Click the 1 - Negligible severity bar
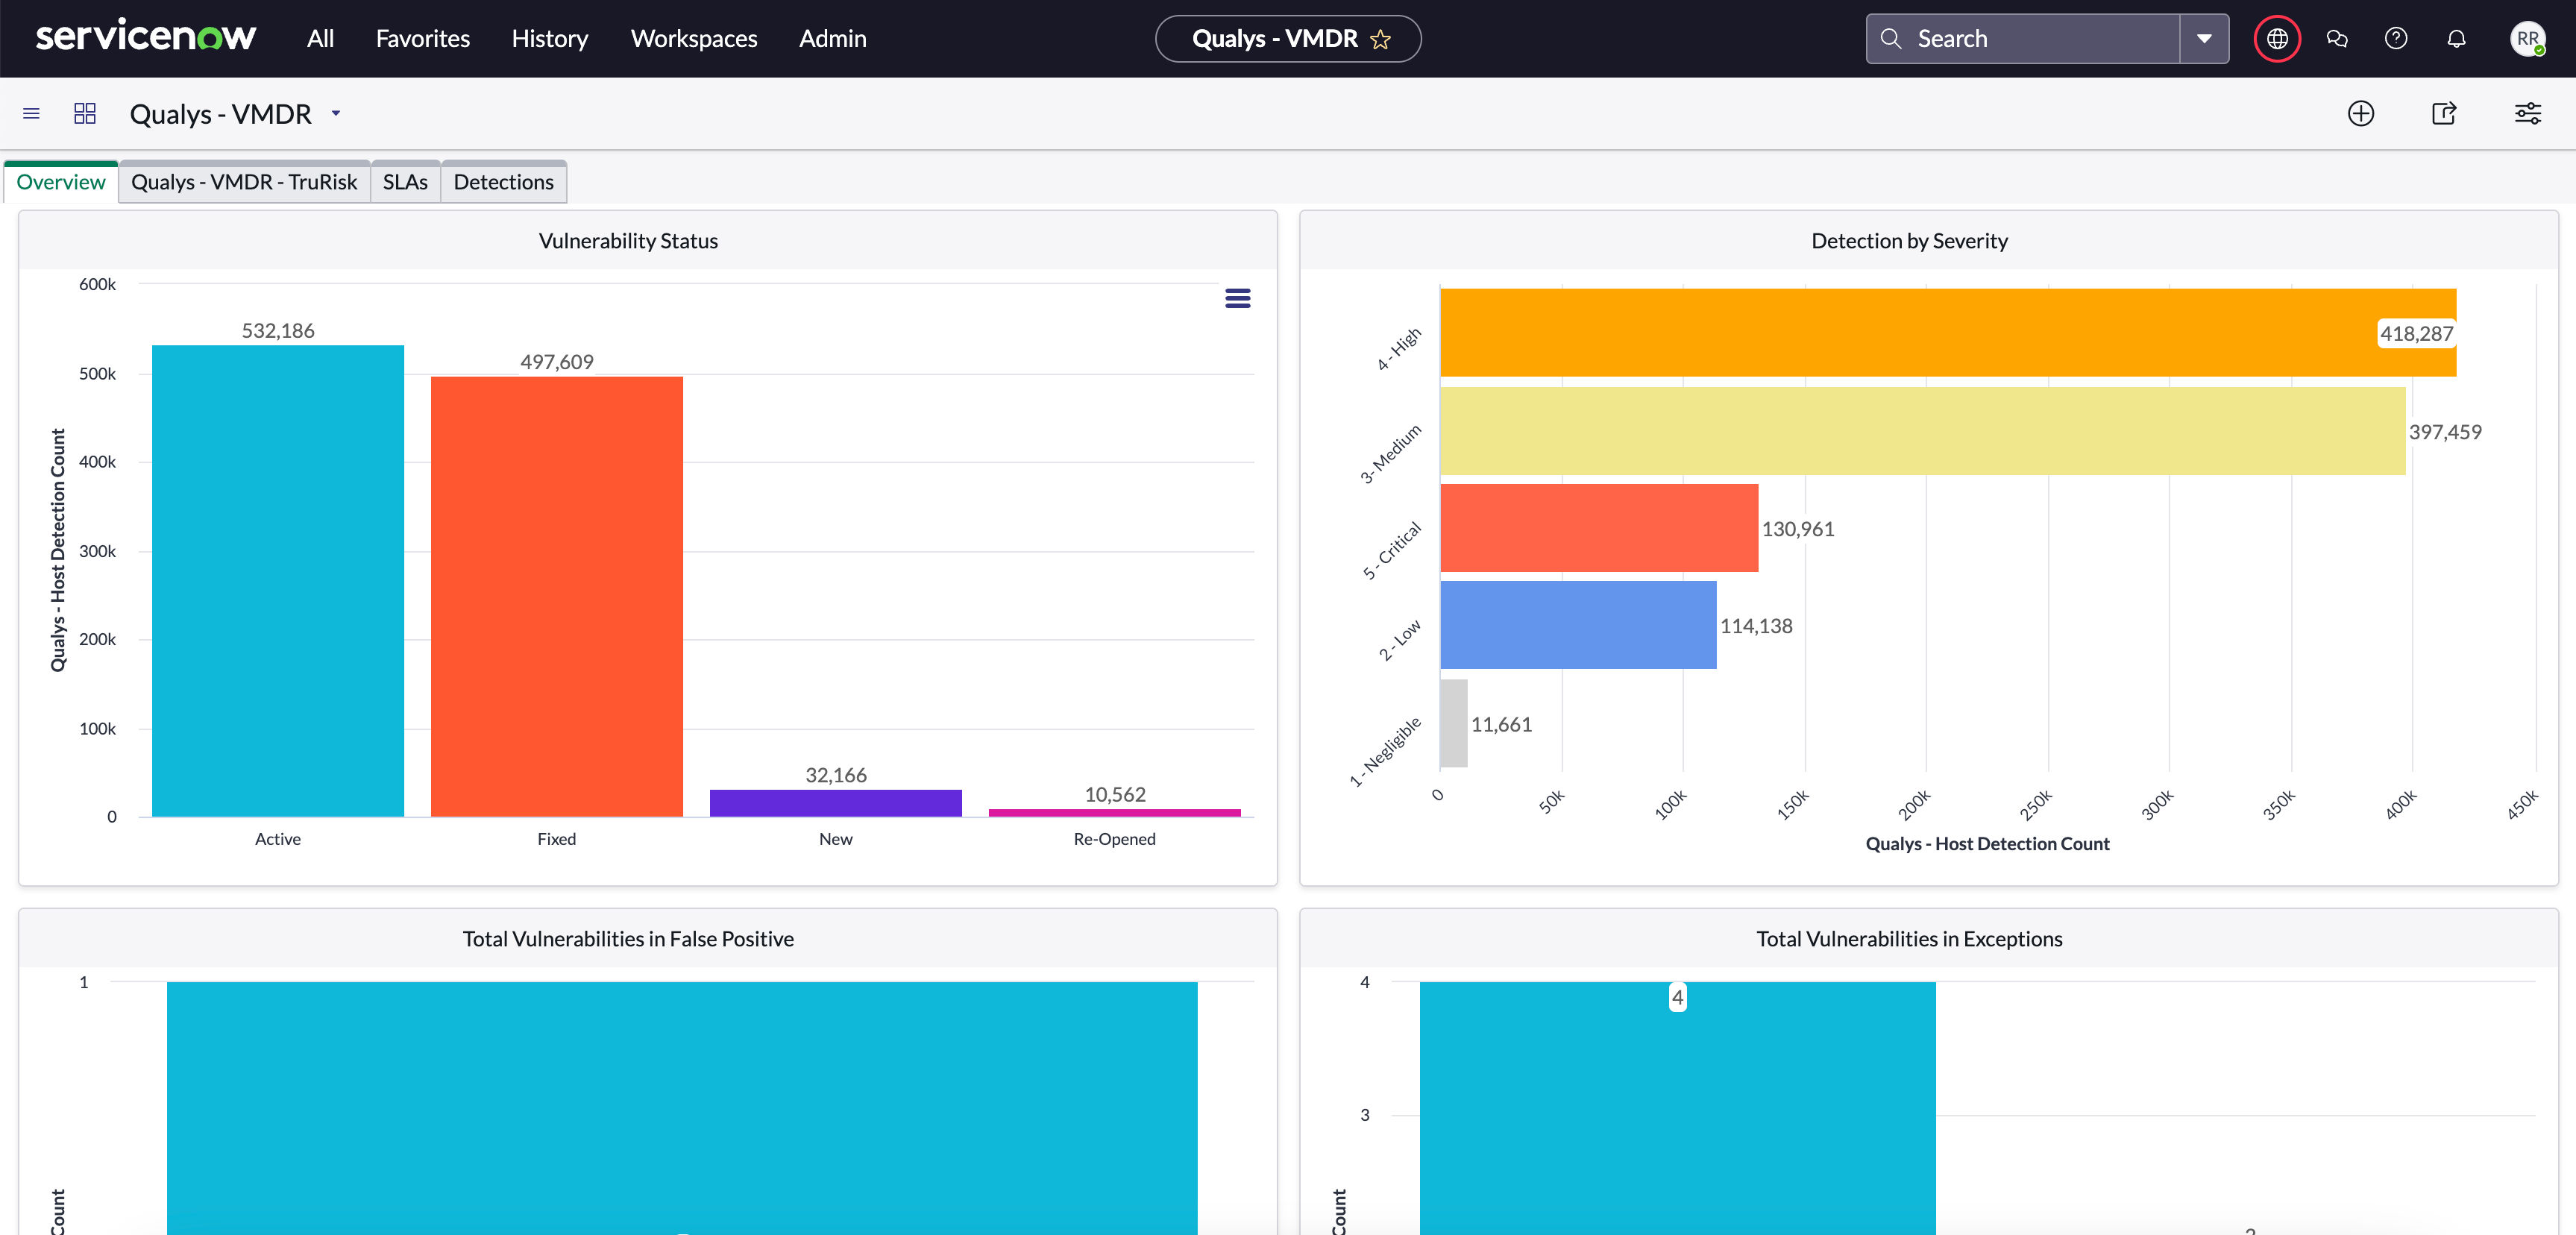 point(1454,723)
